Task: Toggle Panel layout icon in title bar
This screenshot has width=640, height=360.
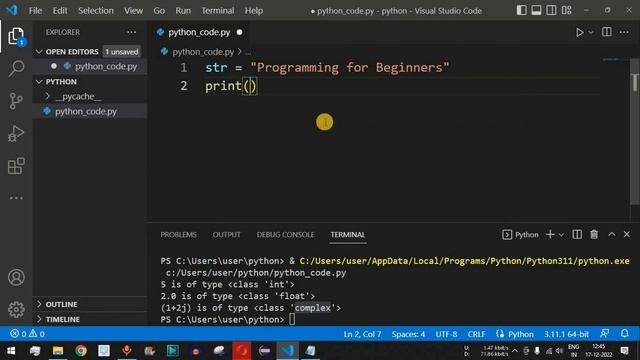Action: (x=536, y=11)
